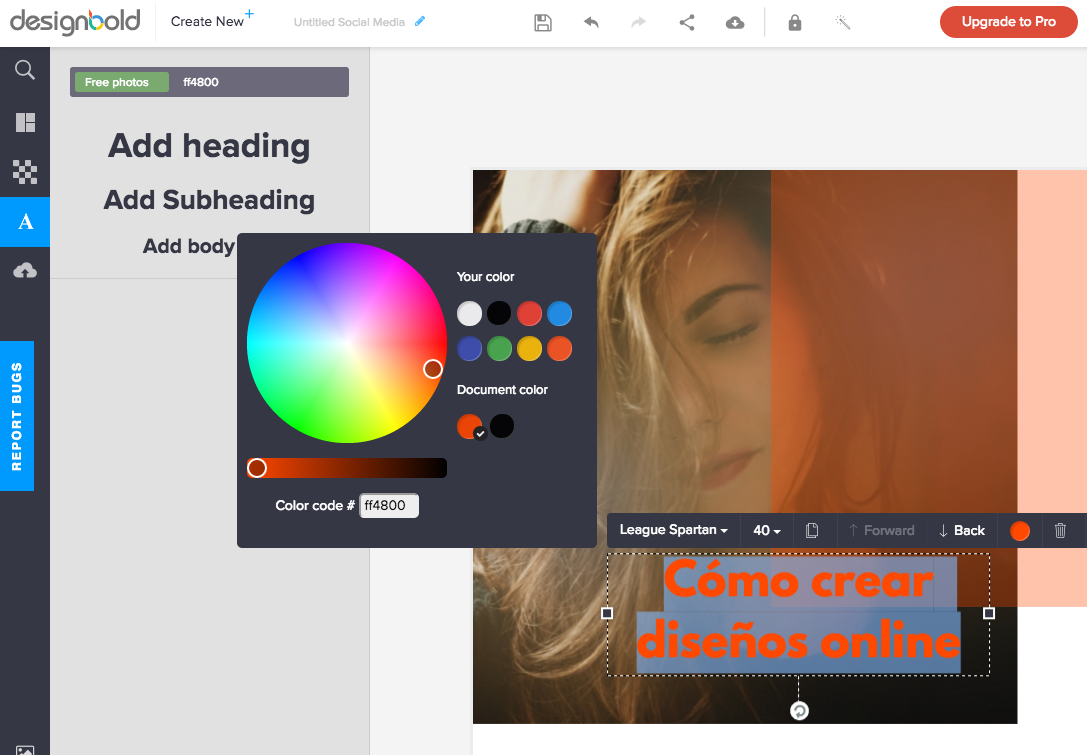Switch to the Text tab in sidebar
Viewport: 1087px width, 755px height.
[25, 222]
